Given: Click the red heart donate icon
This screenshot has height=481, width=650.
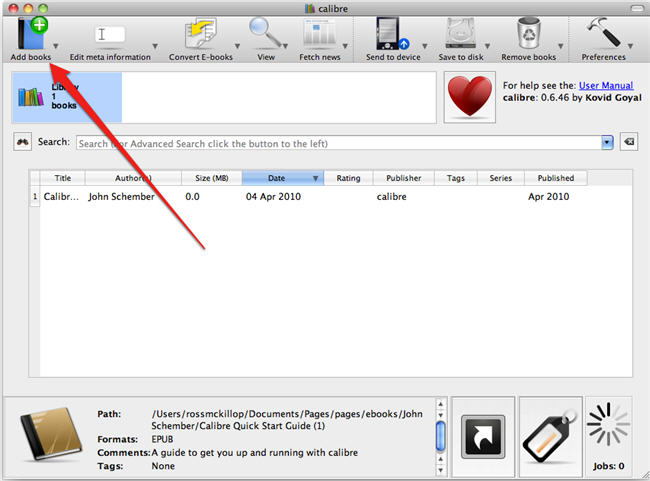Looking at the screenshot, I should tap(470, 97).
